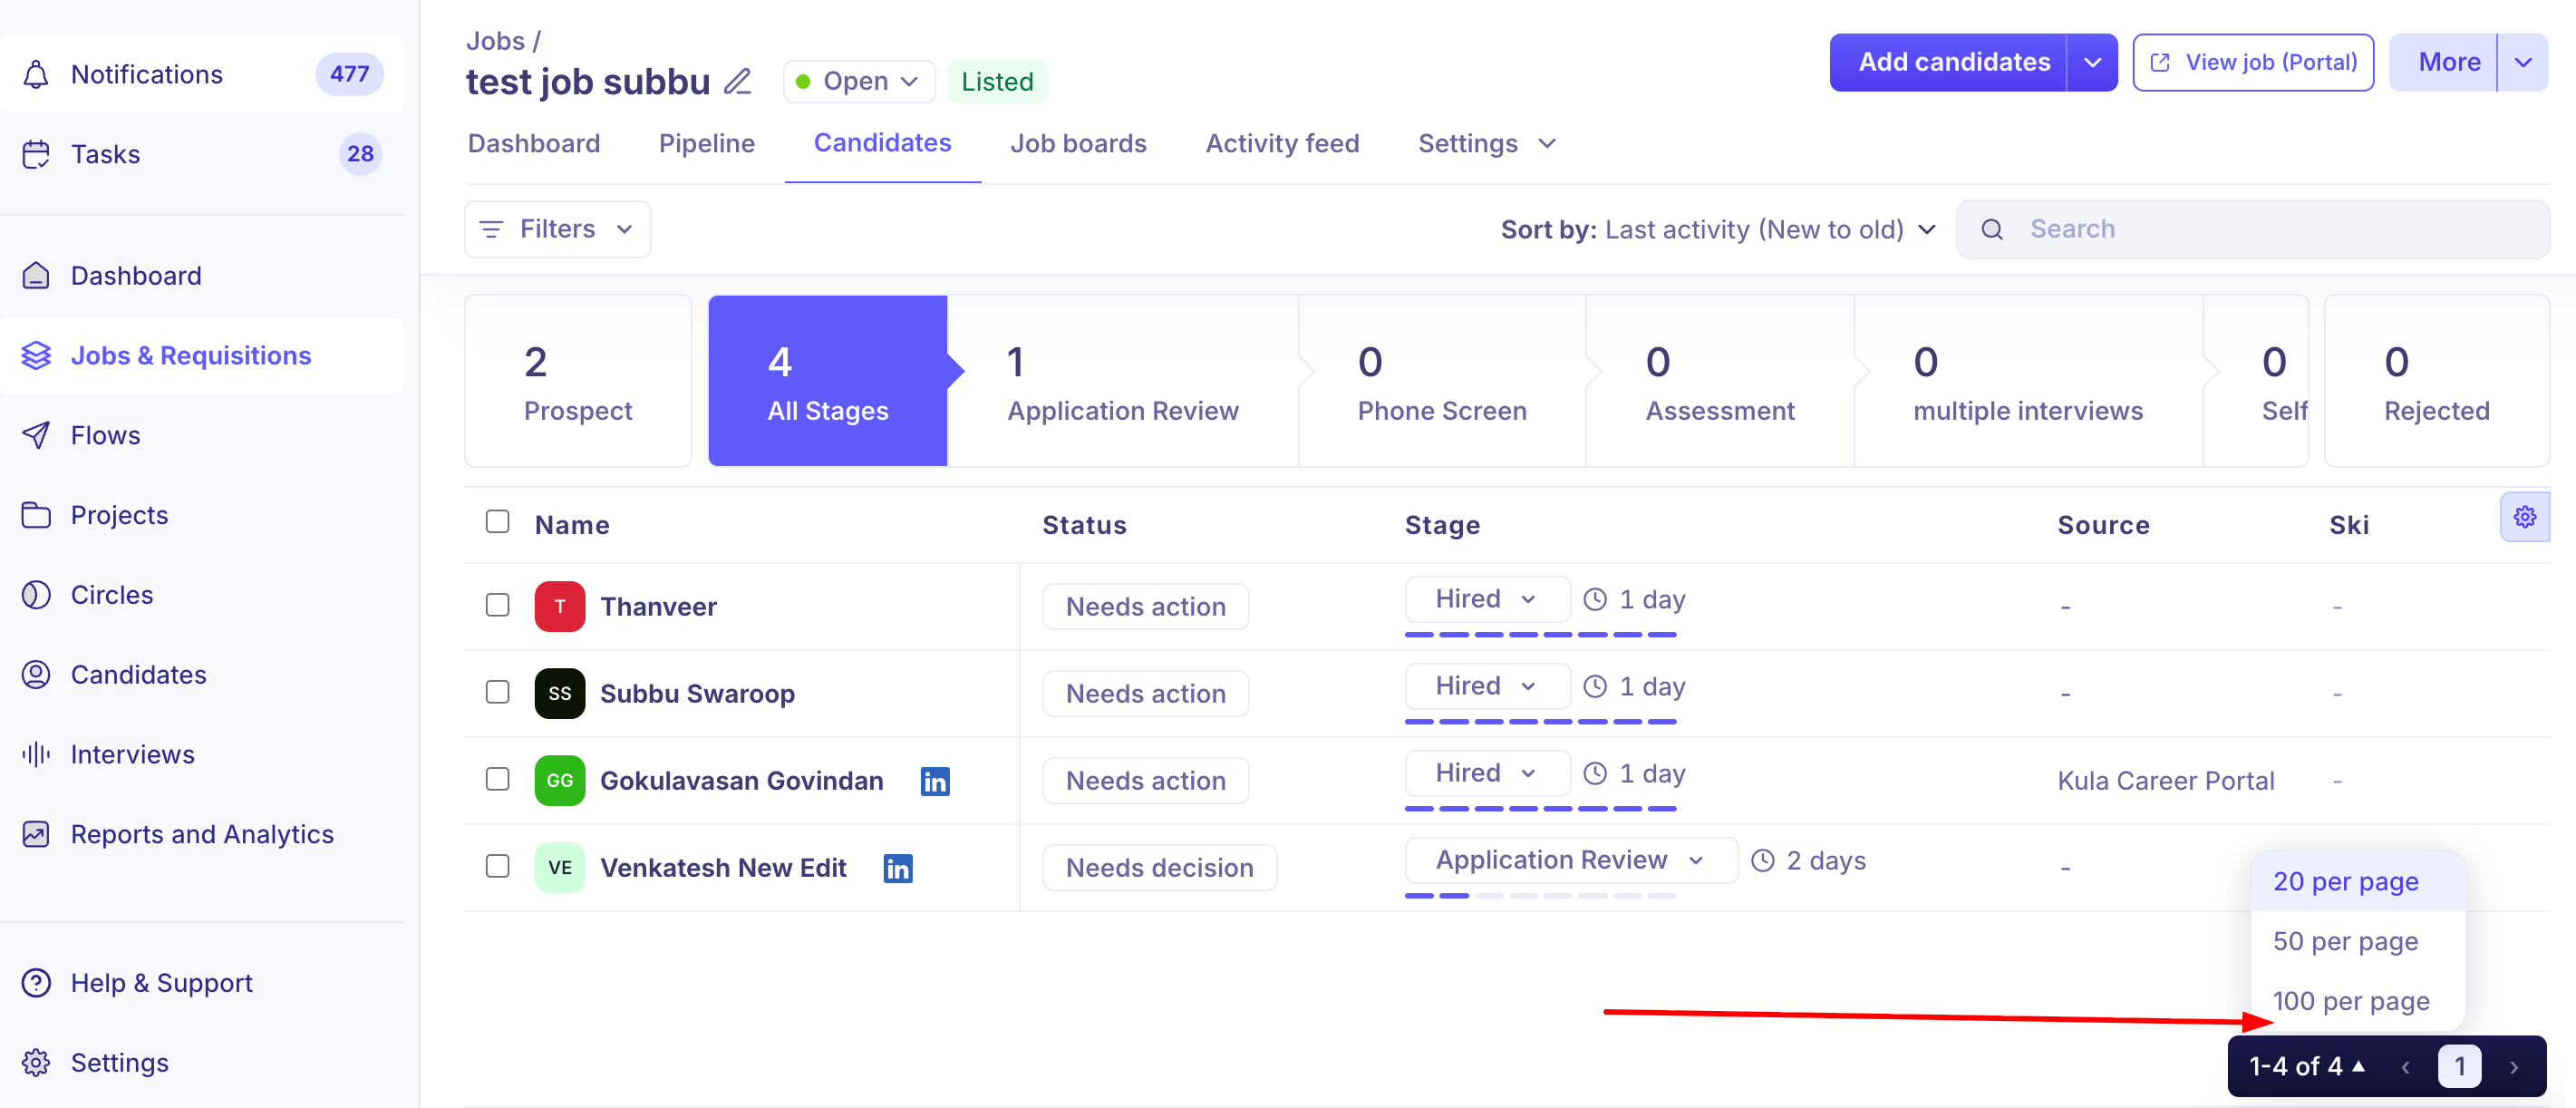Switch to the Job boards tab
The width and height of the screenshot is (2576, 1108).
1078,144
